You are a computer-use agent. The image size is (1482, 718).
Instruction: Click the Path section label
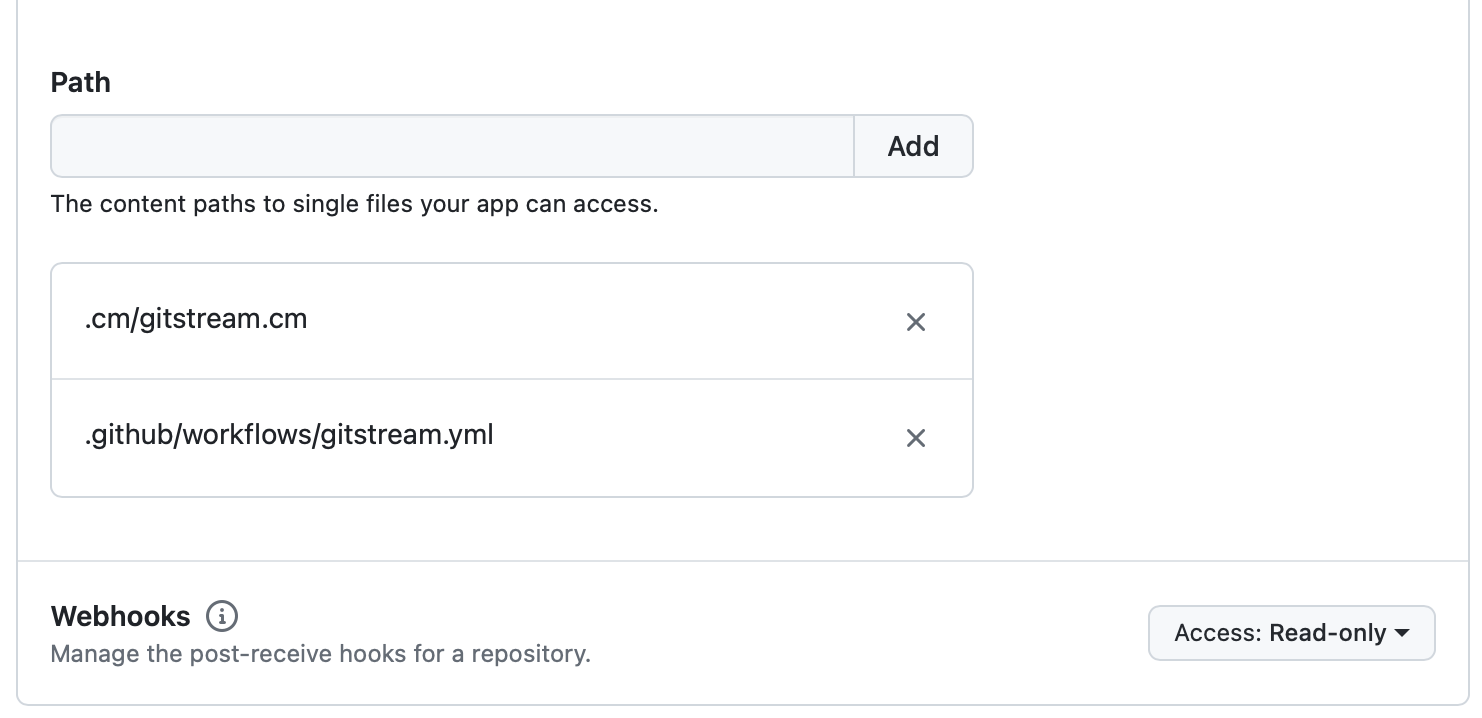pyautogui.click(x=80, y=82)
